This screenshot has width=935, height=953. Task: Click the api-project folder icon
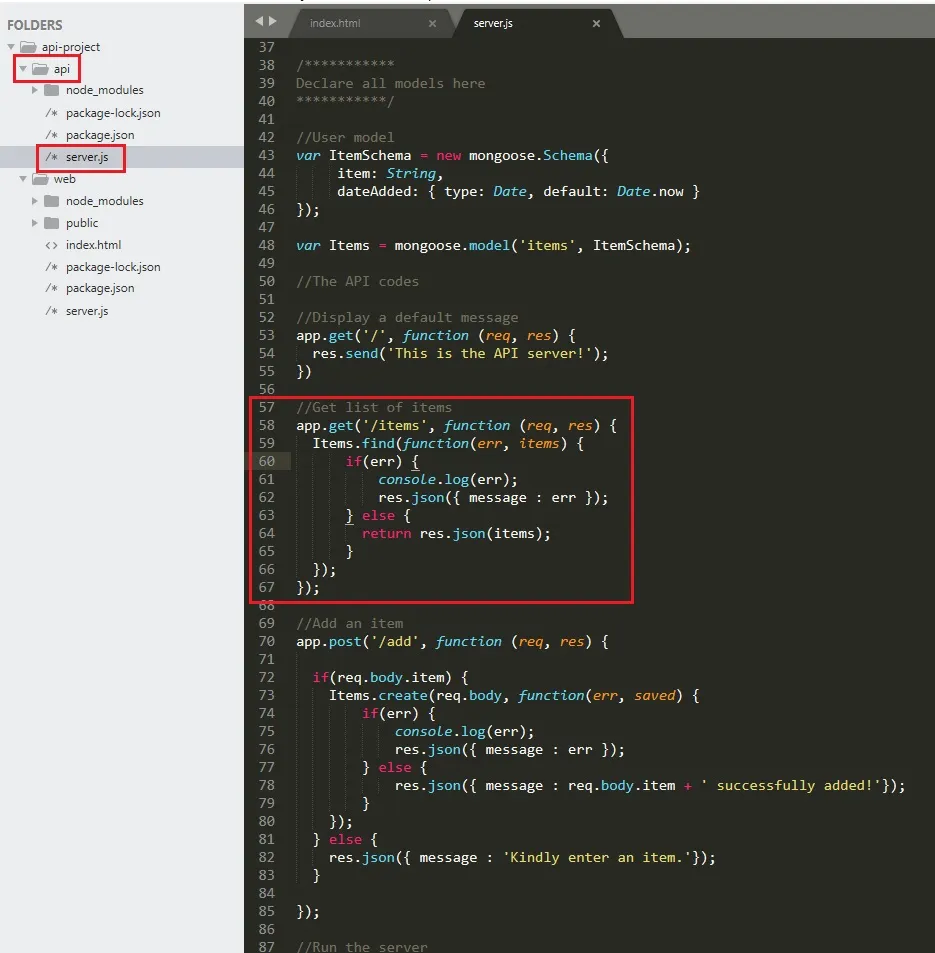click(28, 47)
